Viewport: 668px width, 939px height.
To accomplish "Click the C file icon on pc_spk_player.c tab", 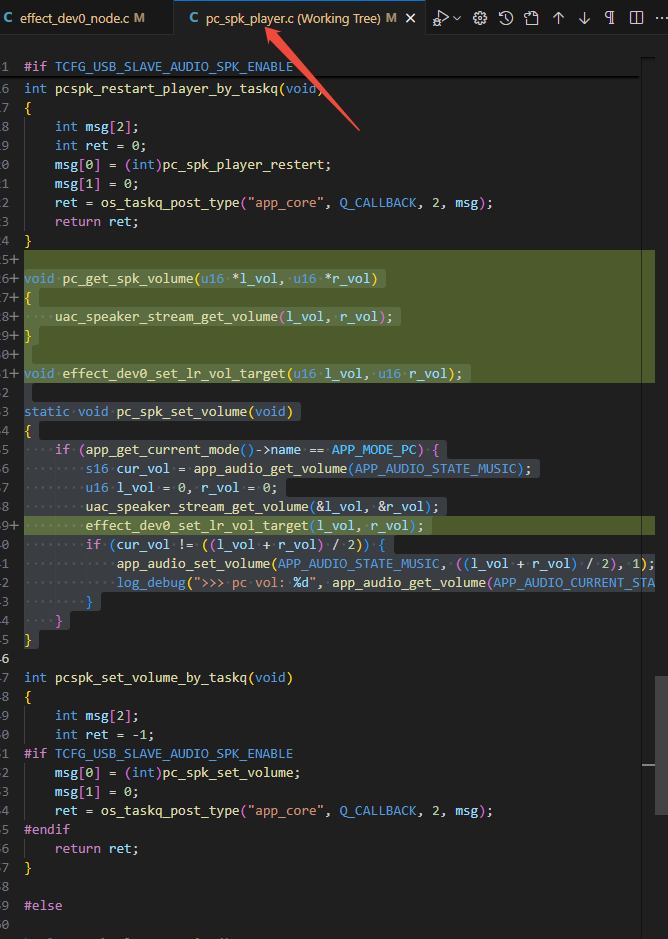I will click(x=194, y=18).
